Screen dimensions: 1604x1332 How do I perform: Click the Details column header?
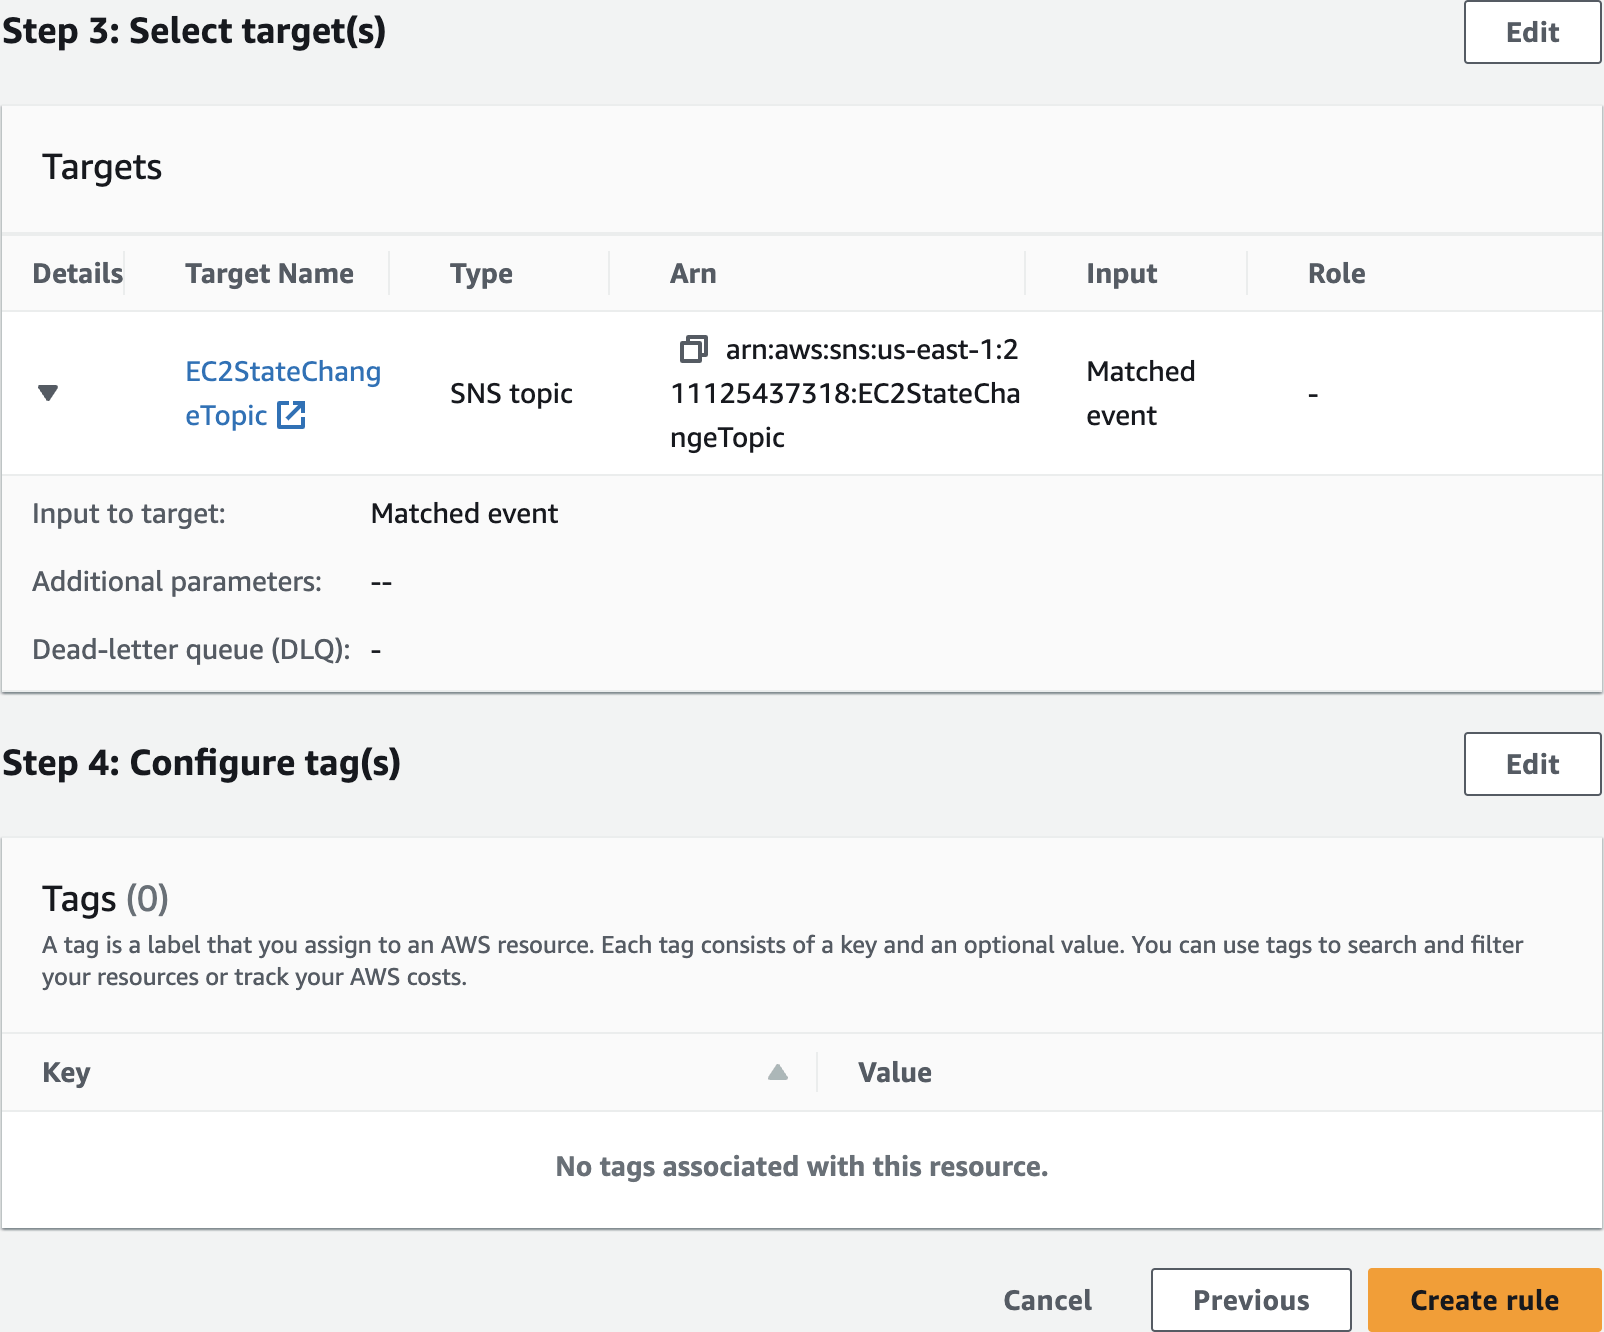click(77, 273)
